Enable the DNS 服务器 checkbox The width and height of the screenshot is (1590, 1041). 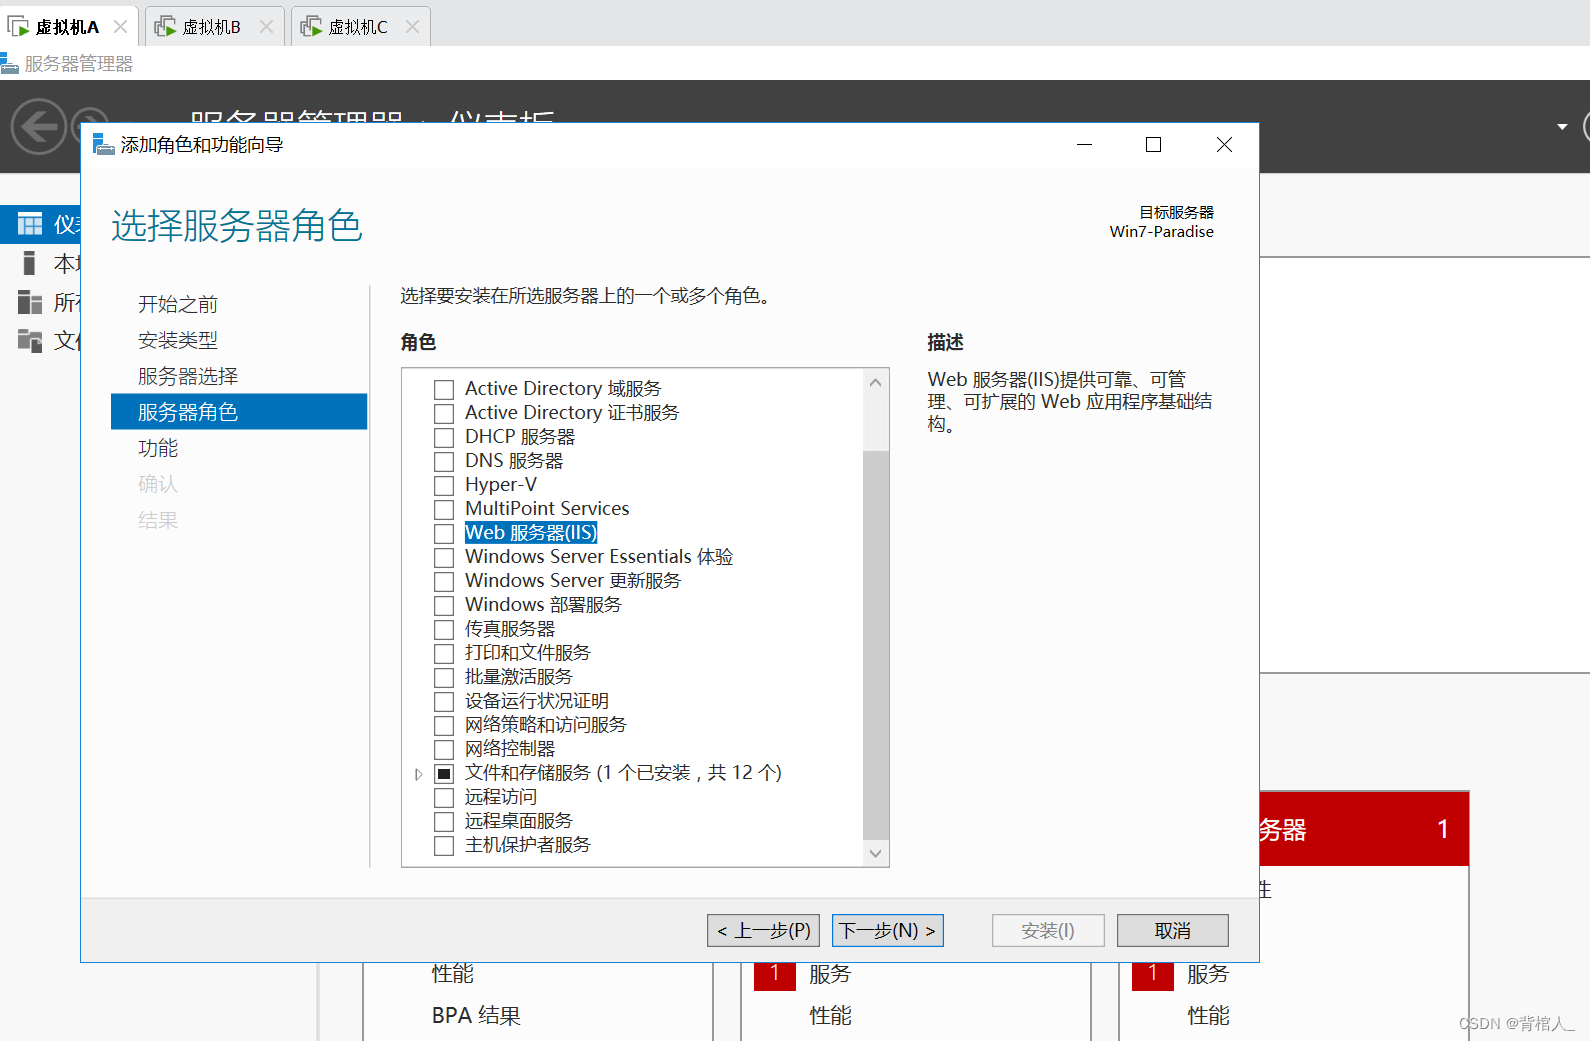pos(444,461)
